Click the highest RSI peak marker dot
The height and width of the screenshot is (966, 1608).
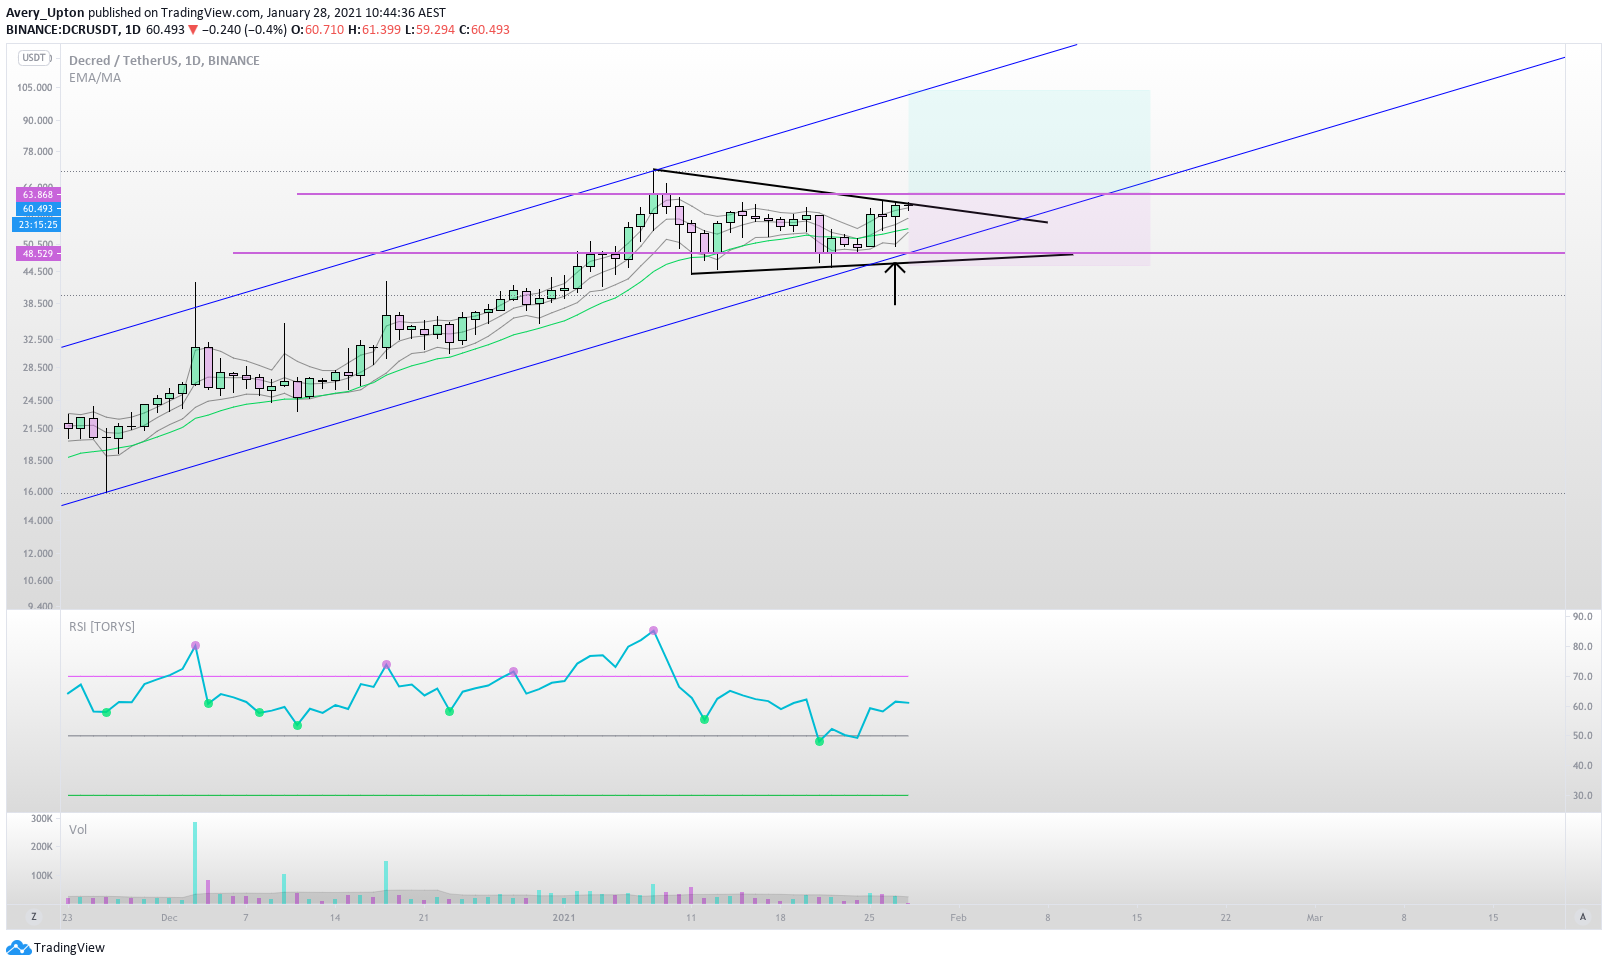tap(653, 631)
